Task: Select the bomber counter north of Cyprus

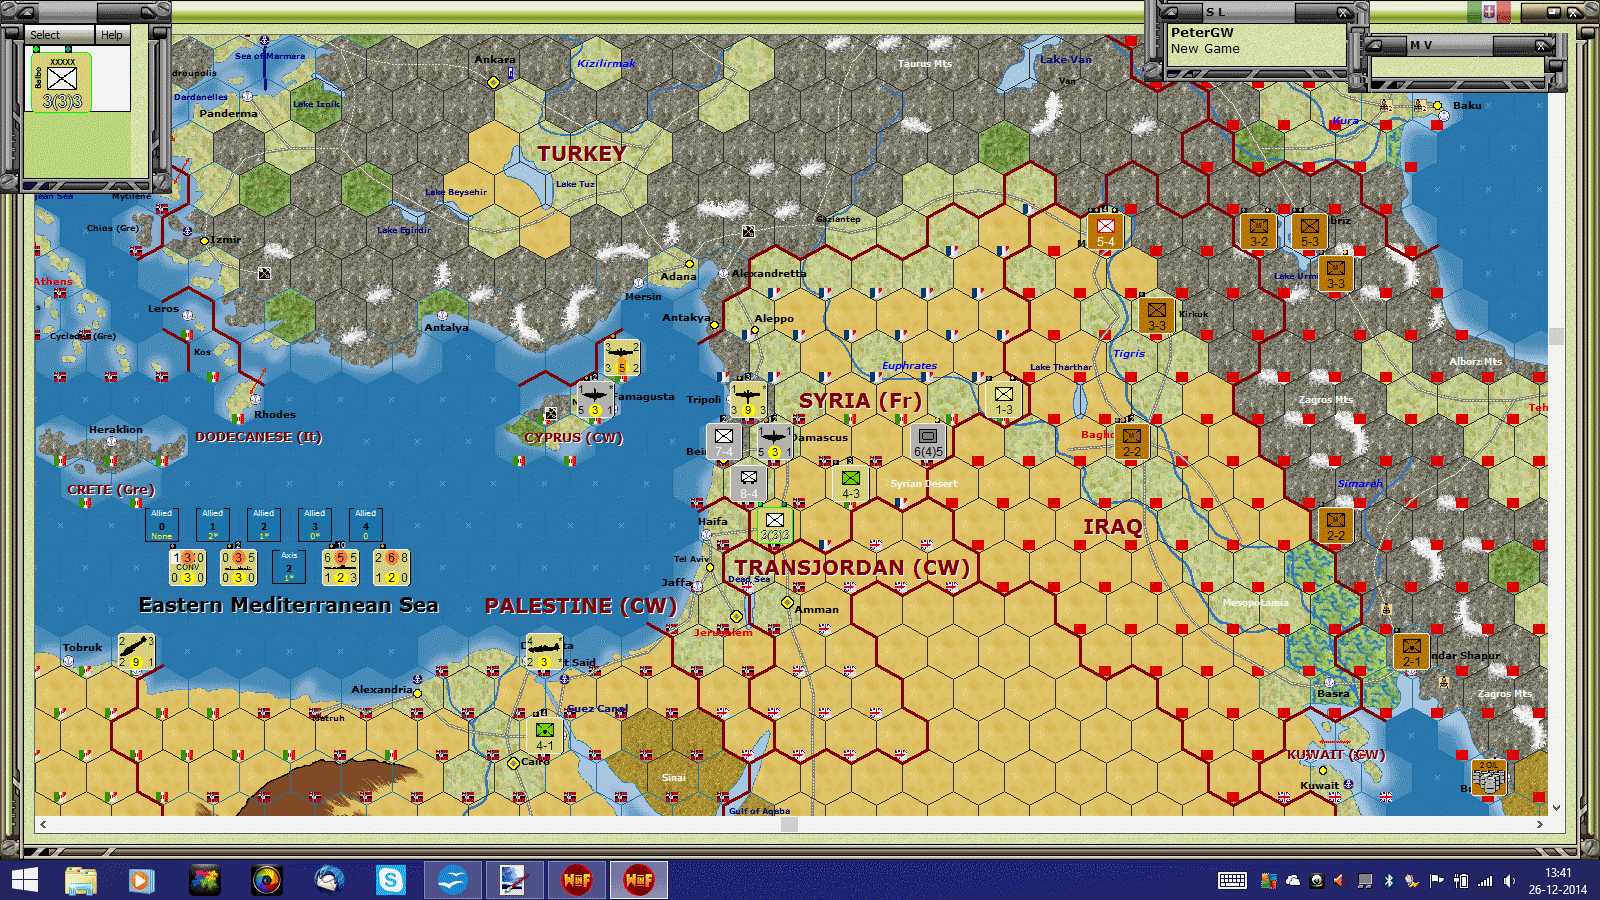Action: [x=621, y=357]
